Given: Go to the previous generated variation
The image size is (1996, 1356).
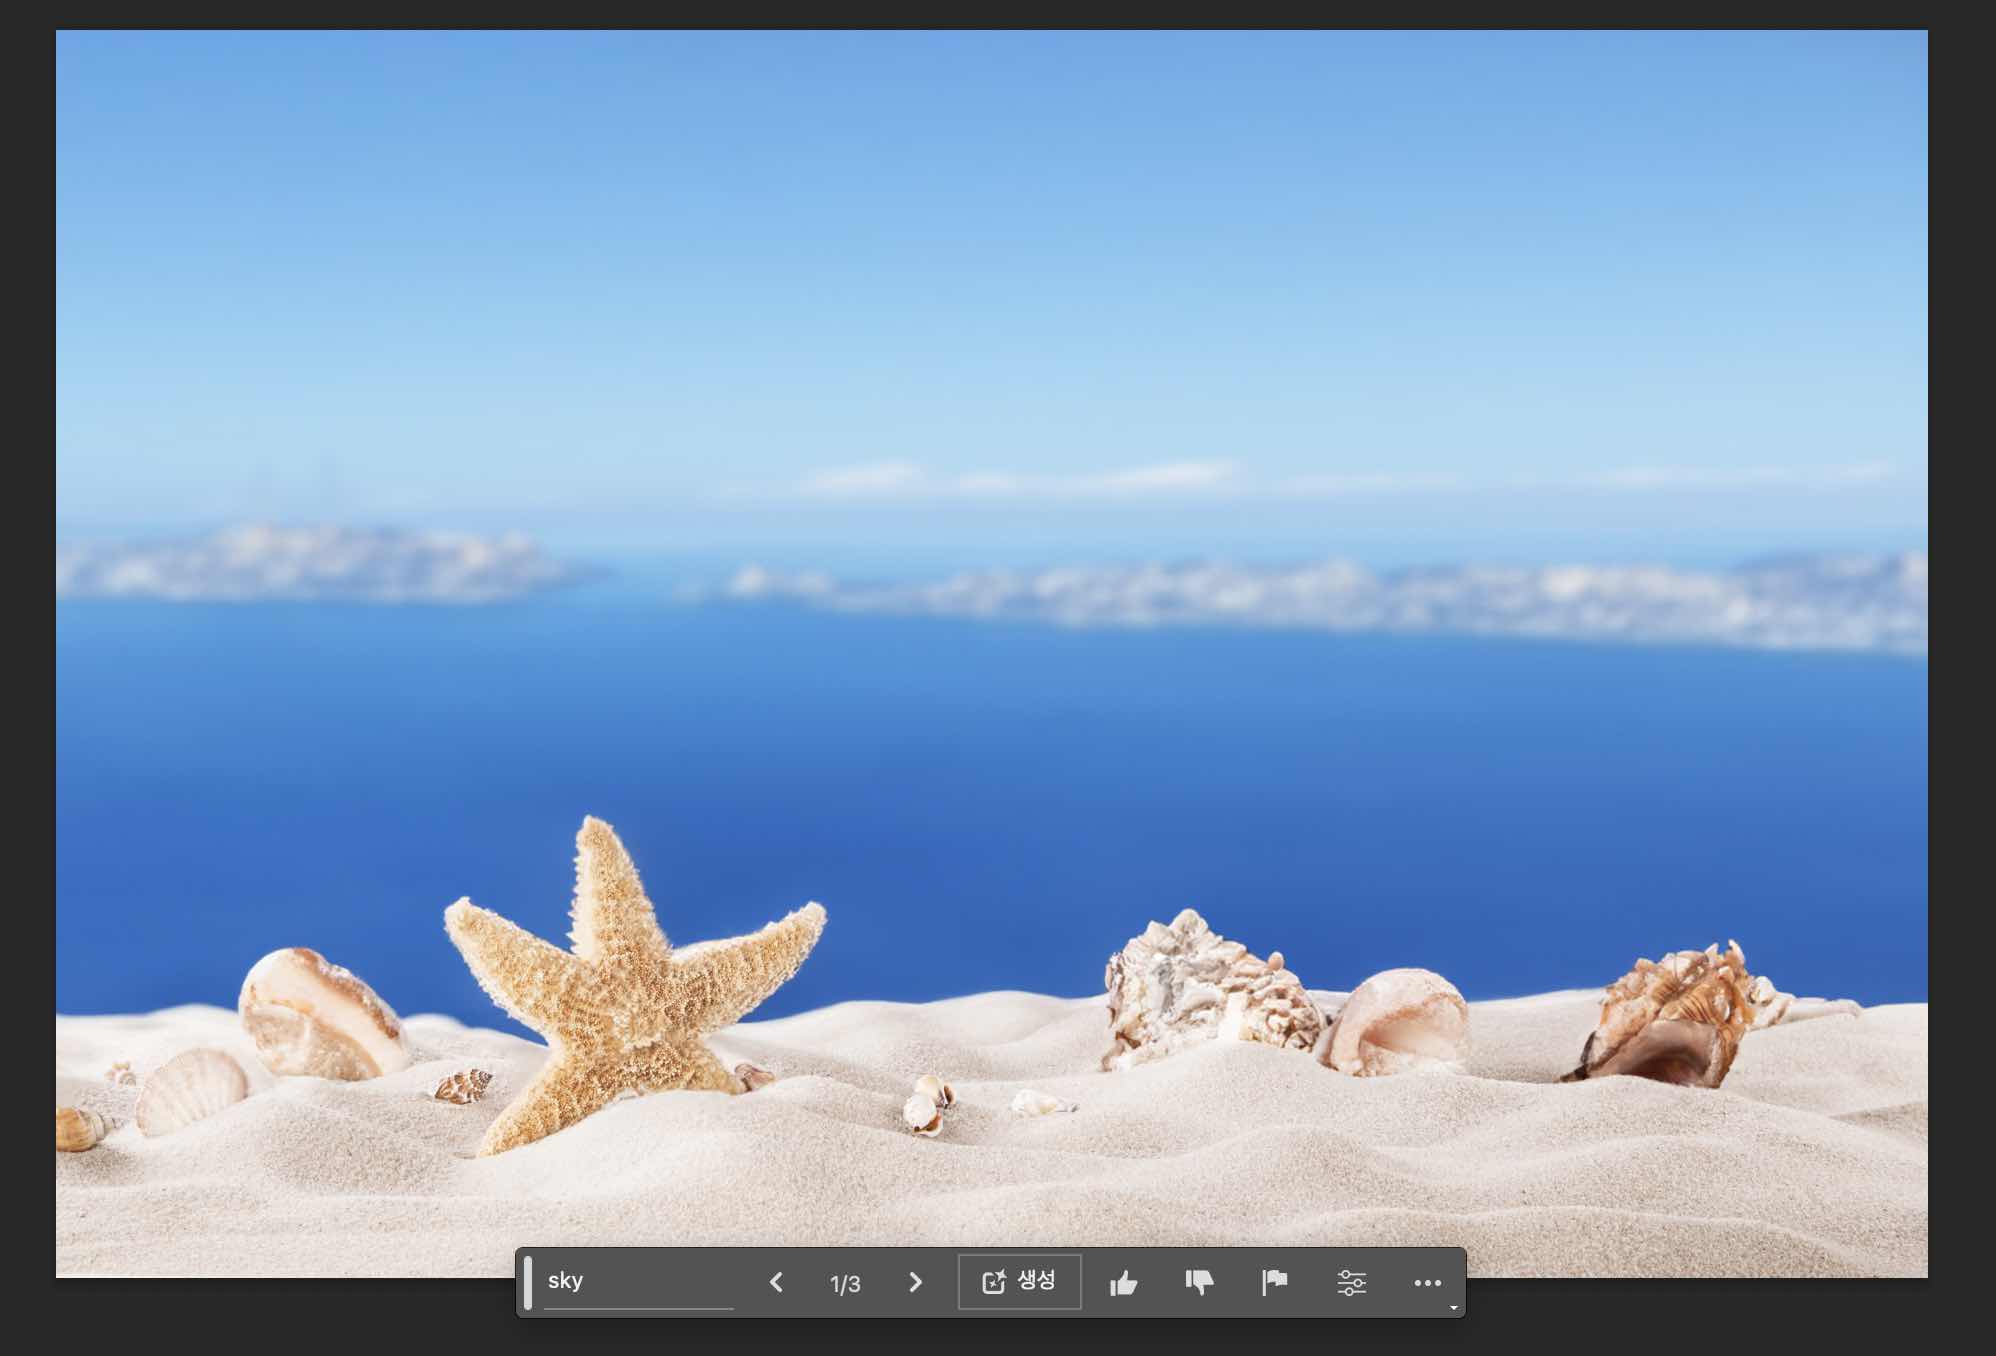Looking at the screenshot, I should 776,1282.
